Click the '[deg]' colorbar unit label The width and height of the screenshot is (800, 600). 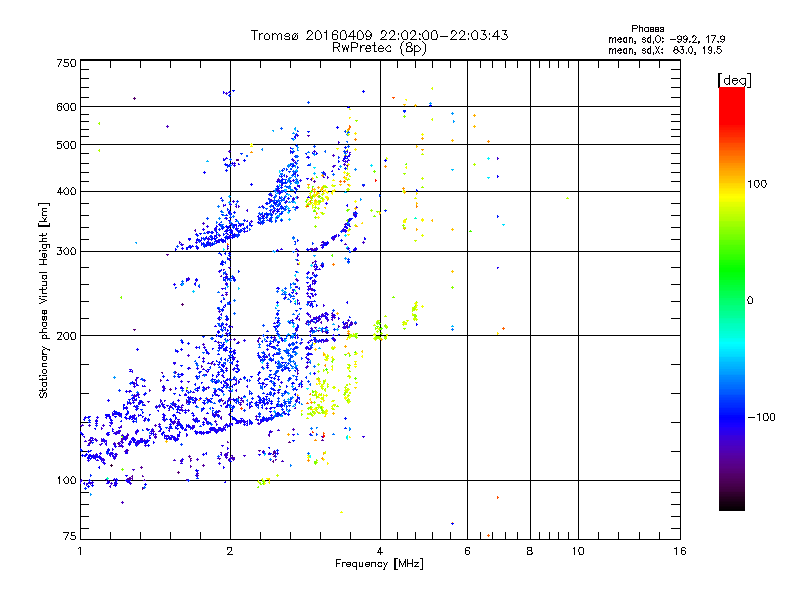(x=734, y=80)
